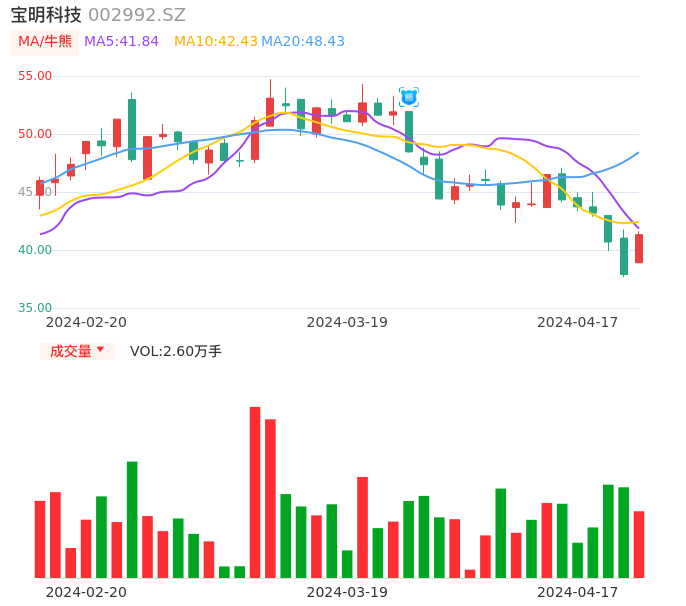Click the MA20:48.43 legend label
The height and width of the screenshot is (606, 686).
click(303, 42)
